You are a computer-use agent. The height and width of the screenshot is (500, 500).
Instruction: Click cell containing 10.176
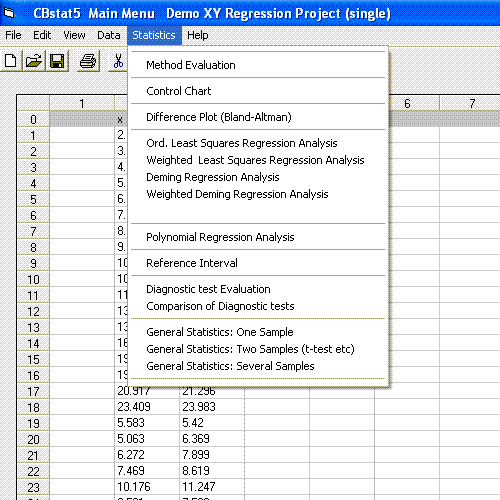pos(147,487)
